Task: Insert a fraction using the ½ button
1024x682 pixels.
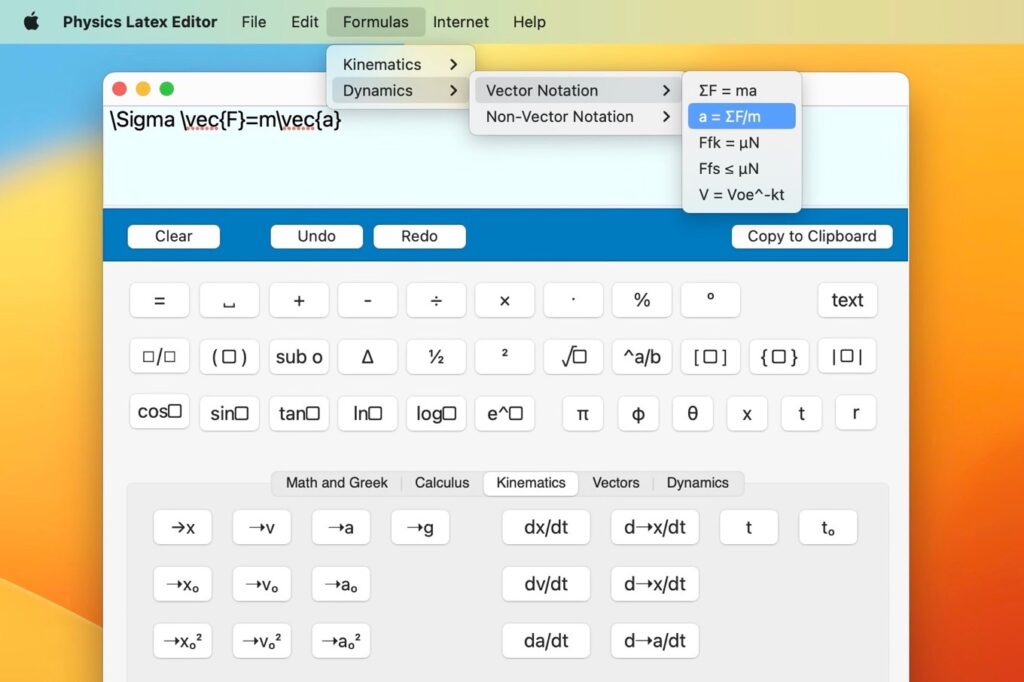Action: 436,356
